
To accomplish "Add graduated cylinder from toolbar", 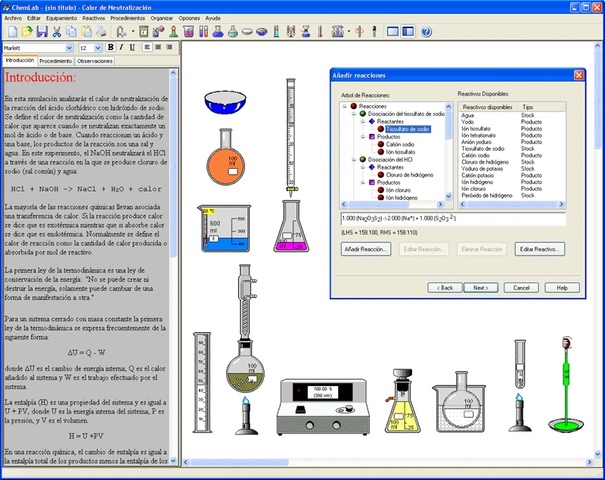I will click(276, 32).
